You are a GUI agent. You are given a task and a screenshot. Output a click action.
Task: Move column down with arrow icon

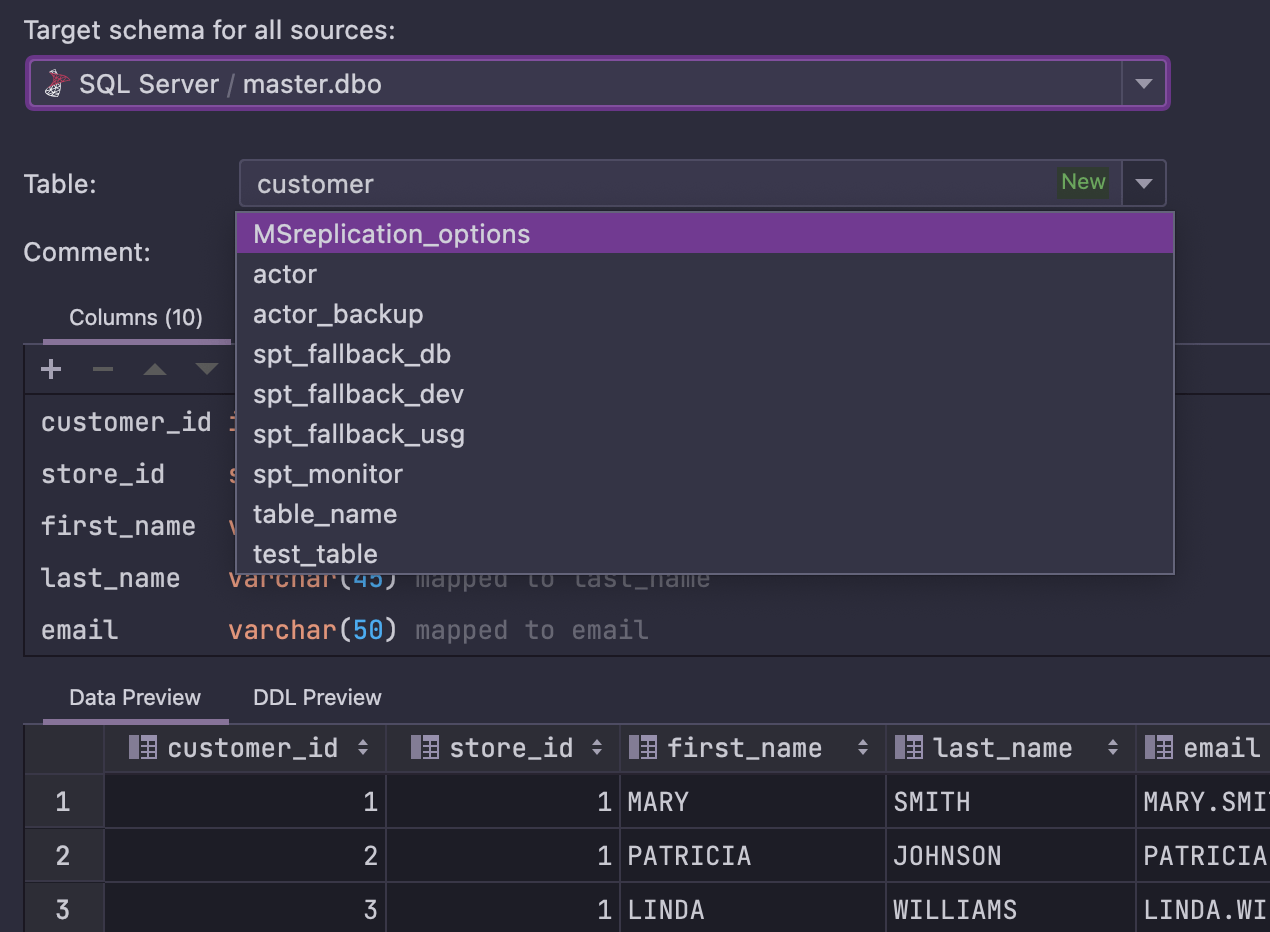[207, 370]
